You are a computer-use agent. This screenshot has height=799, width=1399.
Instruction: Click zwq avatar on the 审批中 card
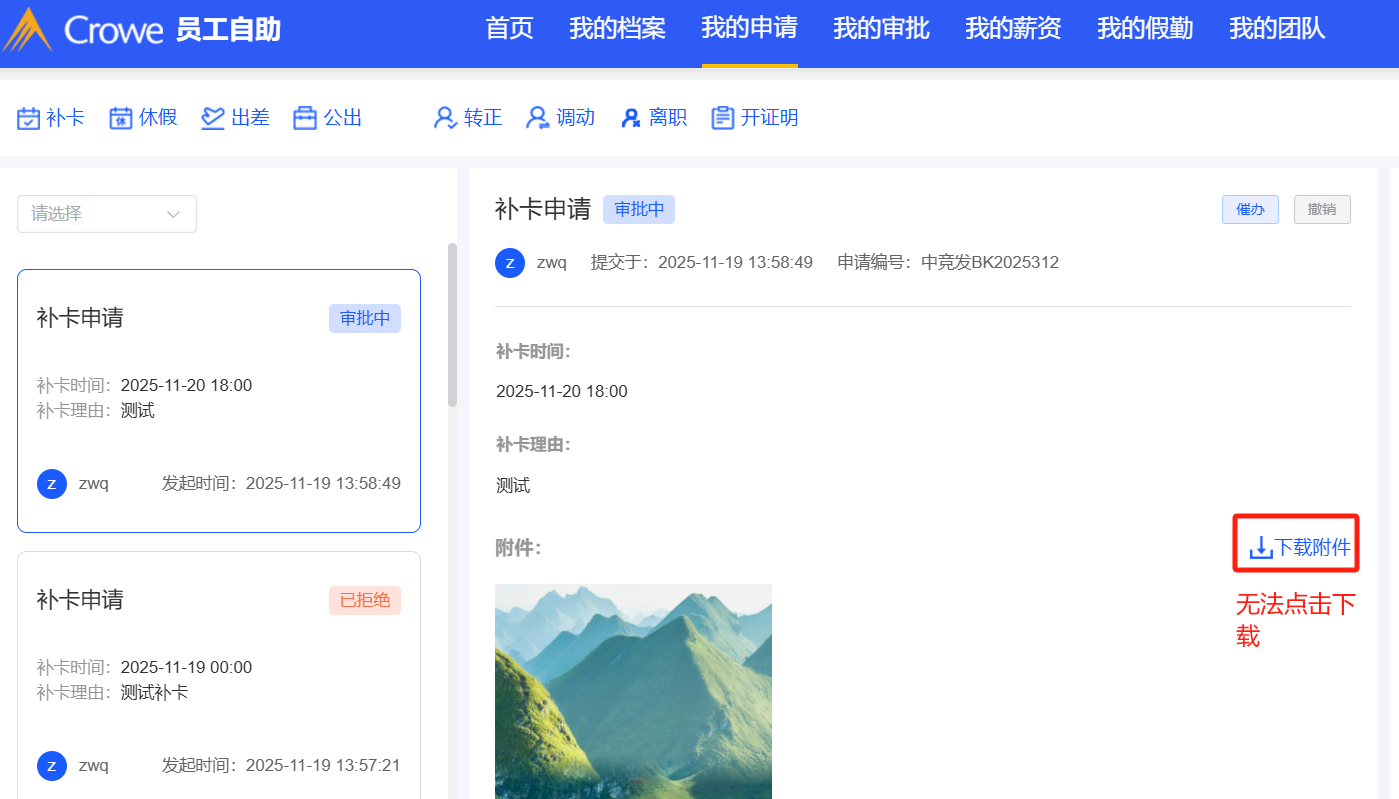[x=52, y=484]
